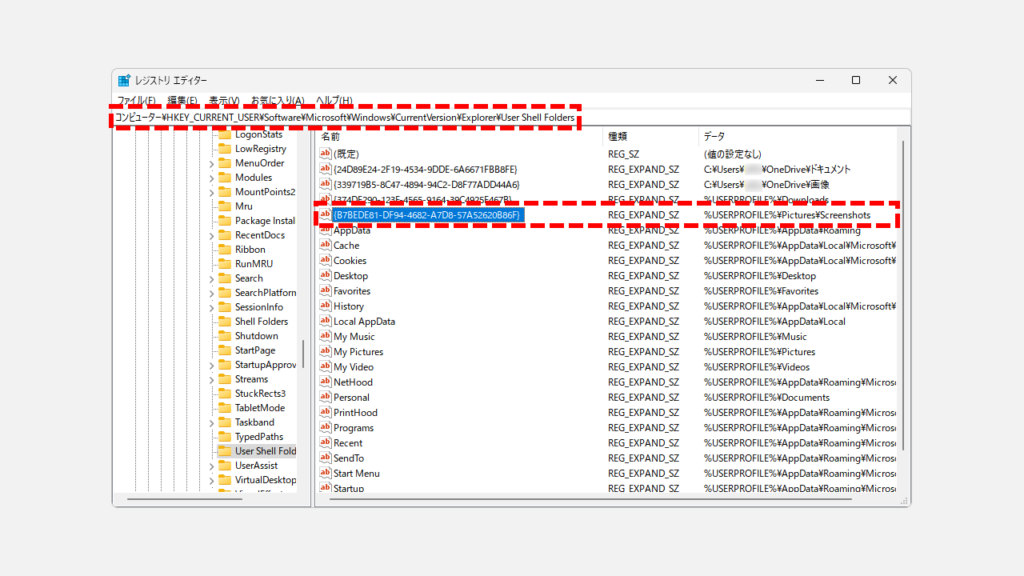Select the Desktop string value icon
Image resolution: width=1024 pixels, height=576 pixels.
(x=325, y=276)
